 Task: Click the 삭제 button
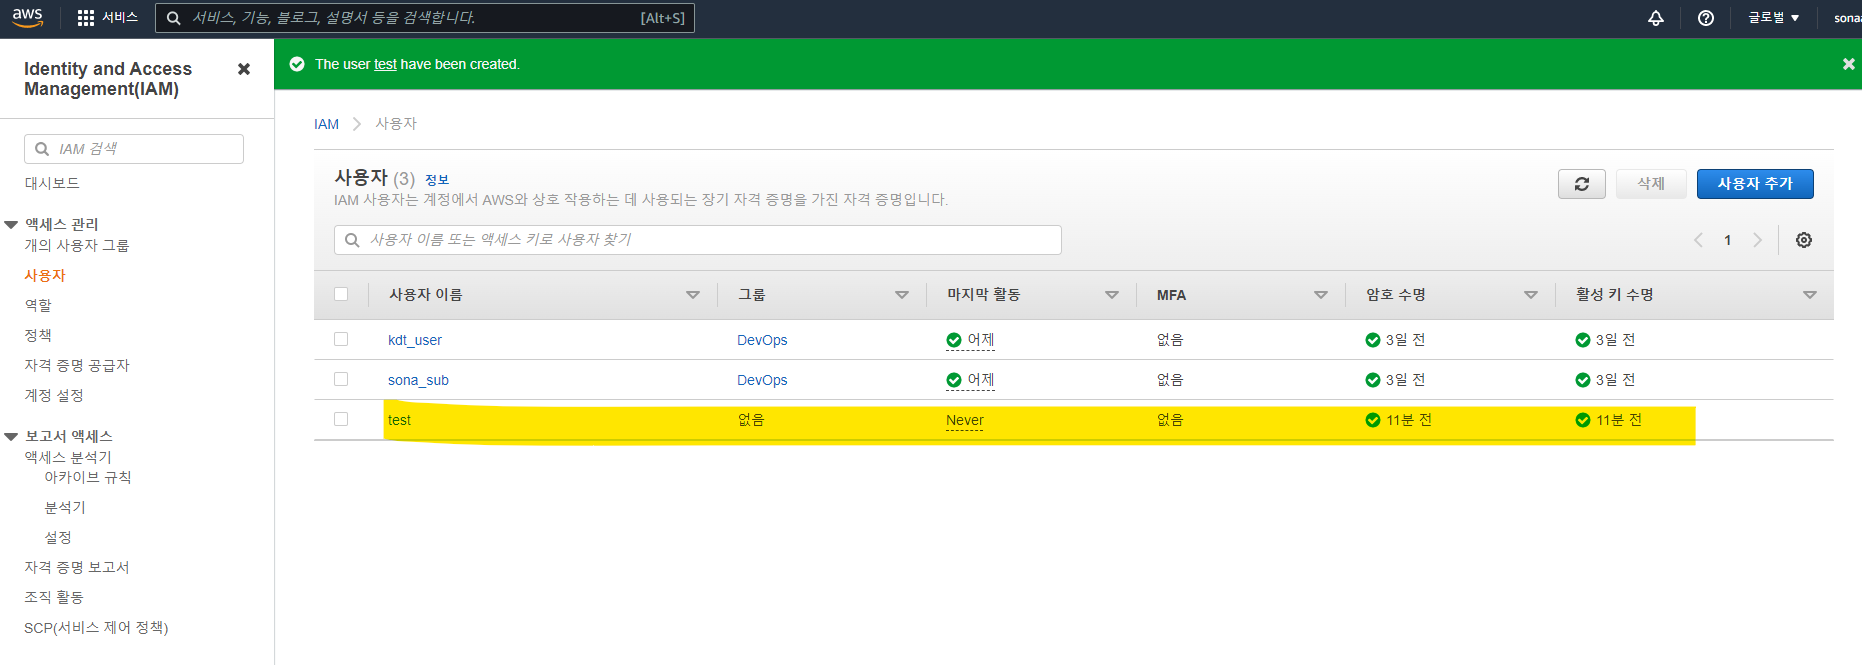click(1651, 184)
